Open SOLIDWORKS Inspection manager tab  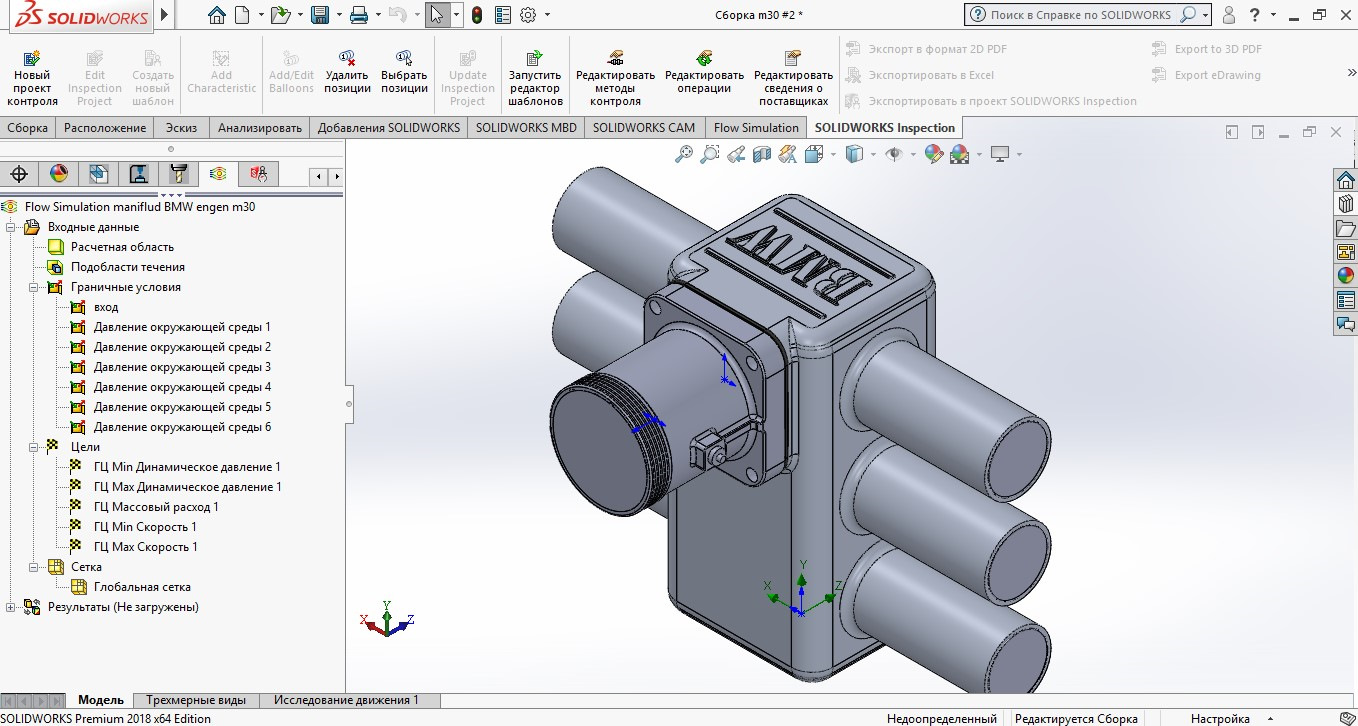(x=258, y=174)
